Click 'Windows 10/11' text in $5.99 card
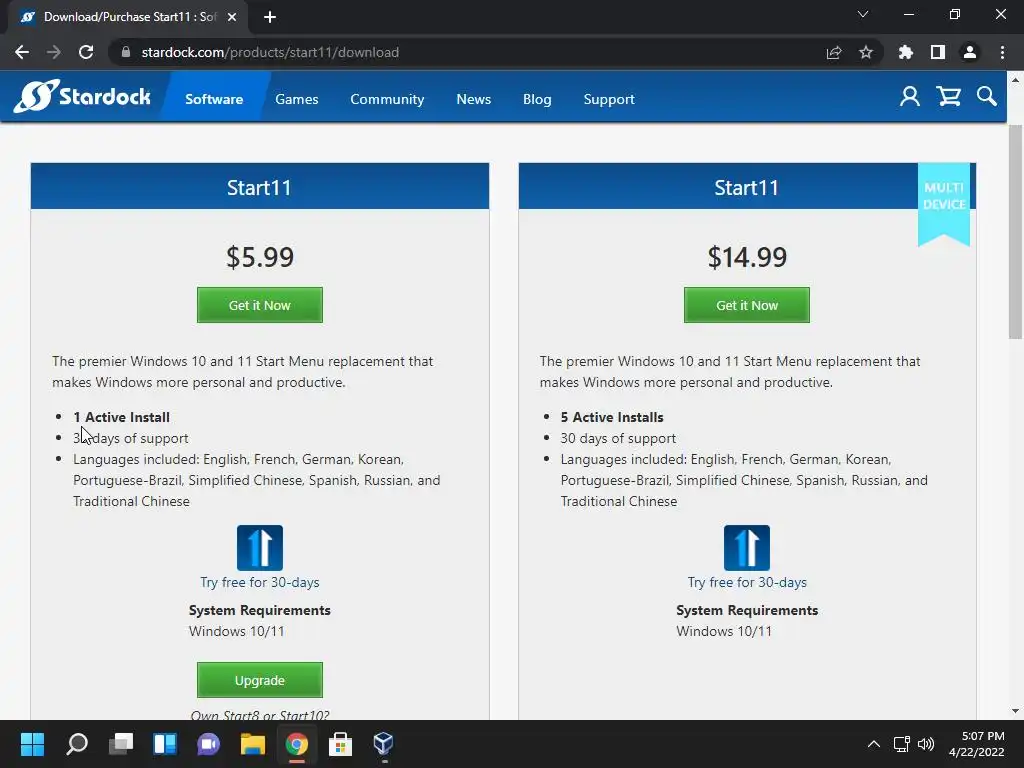Image resolution: width=1024 pixels, height=768 pixels. click(x=236, y=631)
